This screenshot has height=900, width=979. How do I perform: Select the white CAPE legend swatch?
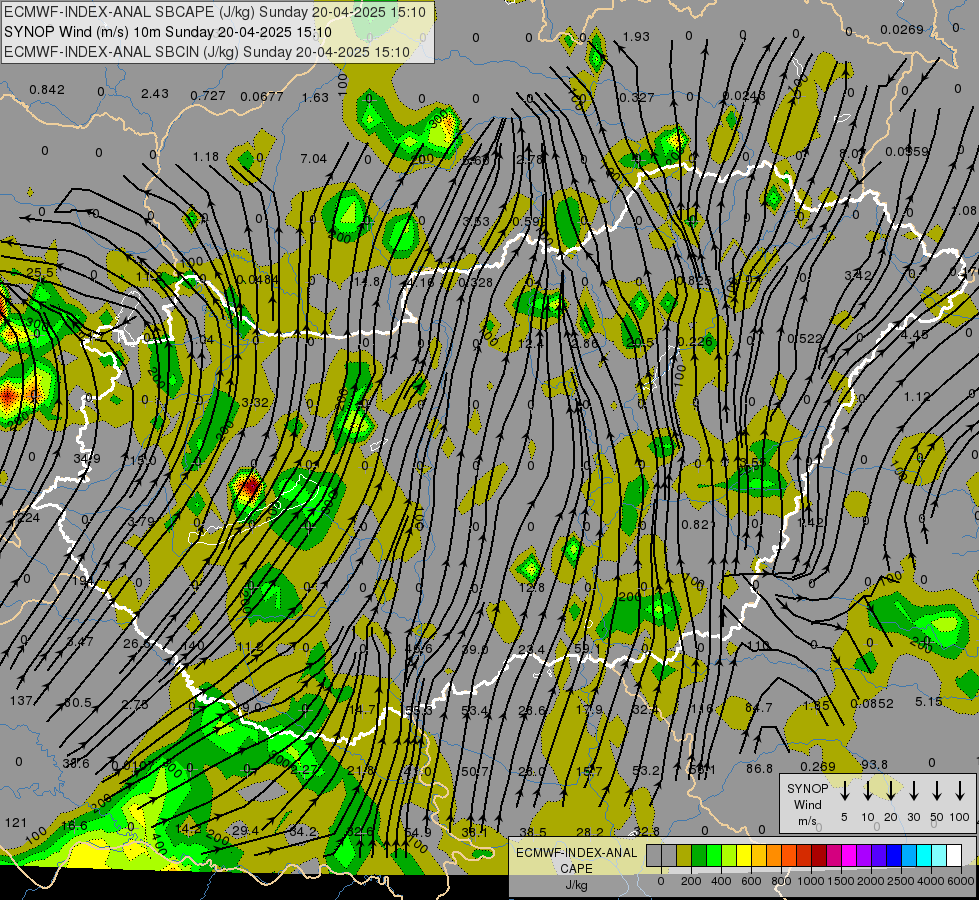953,855
